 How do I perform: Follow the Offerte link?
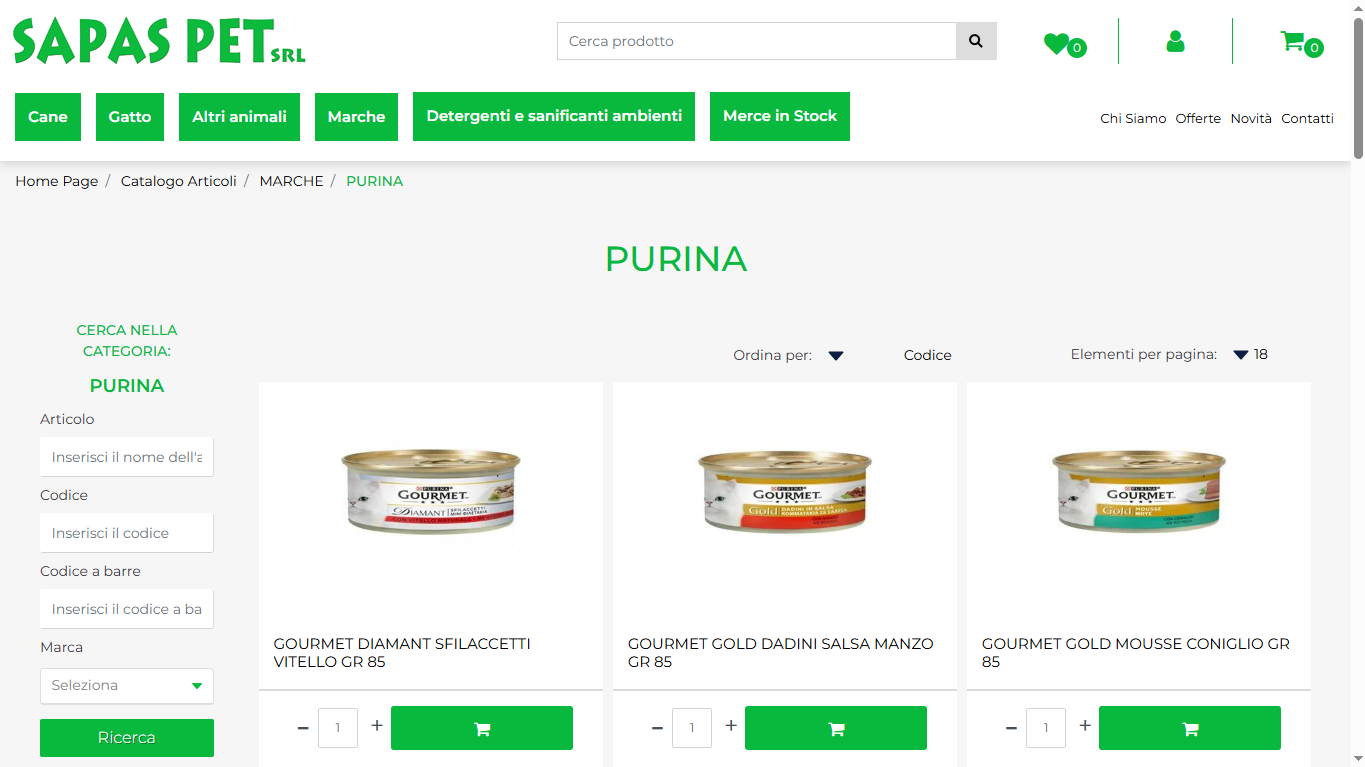pos(1198,118)
